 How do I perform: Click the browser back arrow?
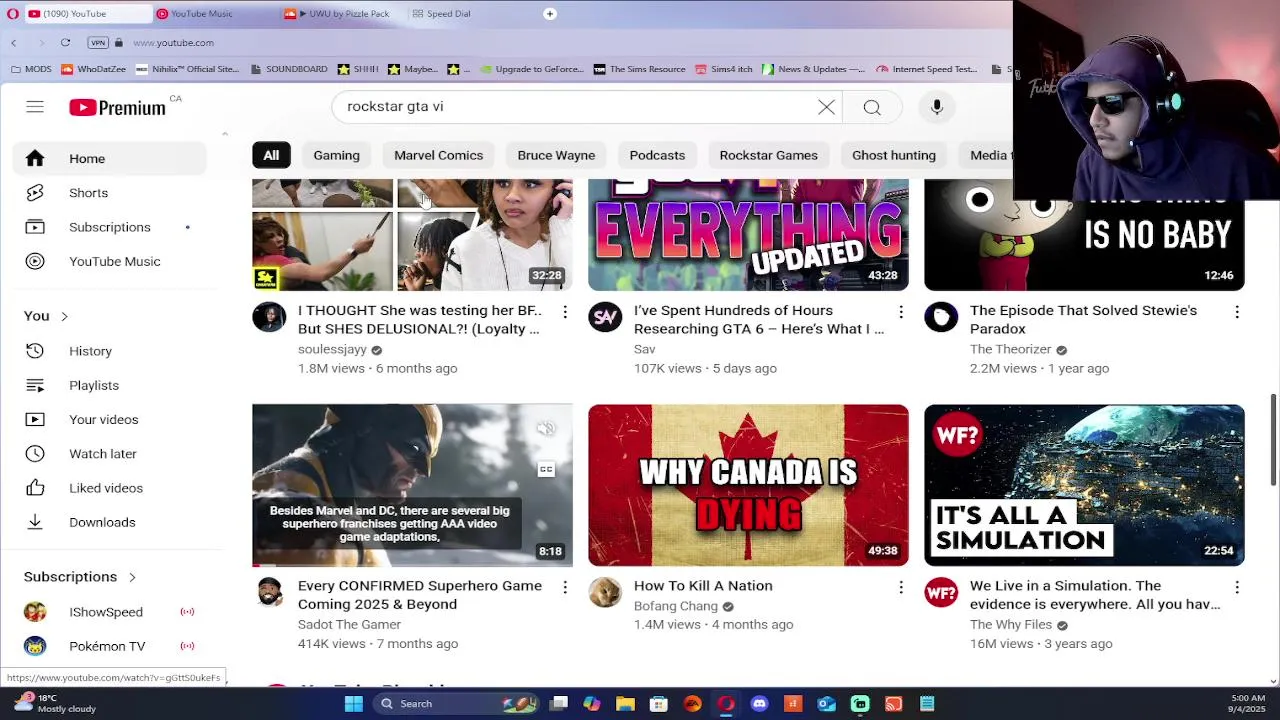click(x=13, y=42)
